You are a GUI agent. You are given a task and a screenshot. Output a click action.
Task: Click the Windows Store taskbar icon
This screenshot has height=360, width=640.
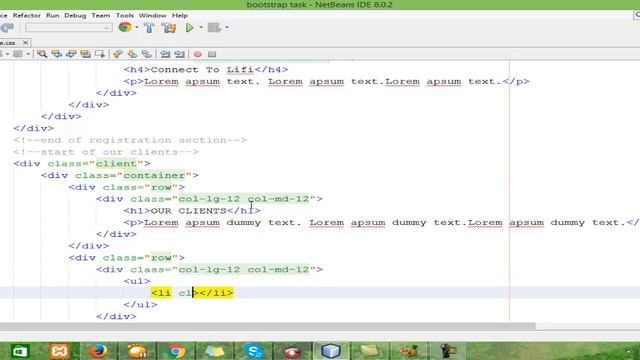click(20, 351)
